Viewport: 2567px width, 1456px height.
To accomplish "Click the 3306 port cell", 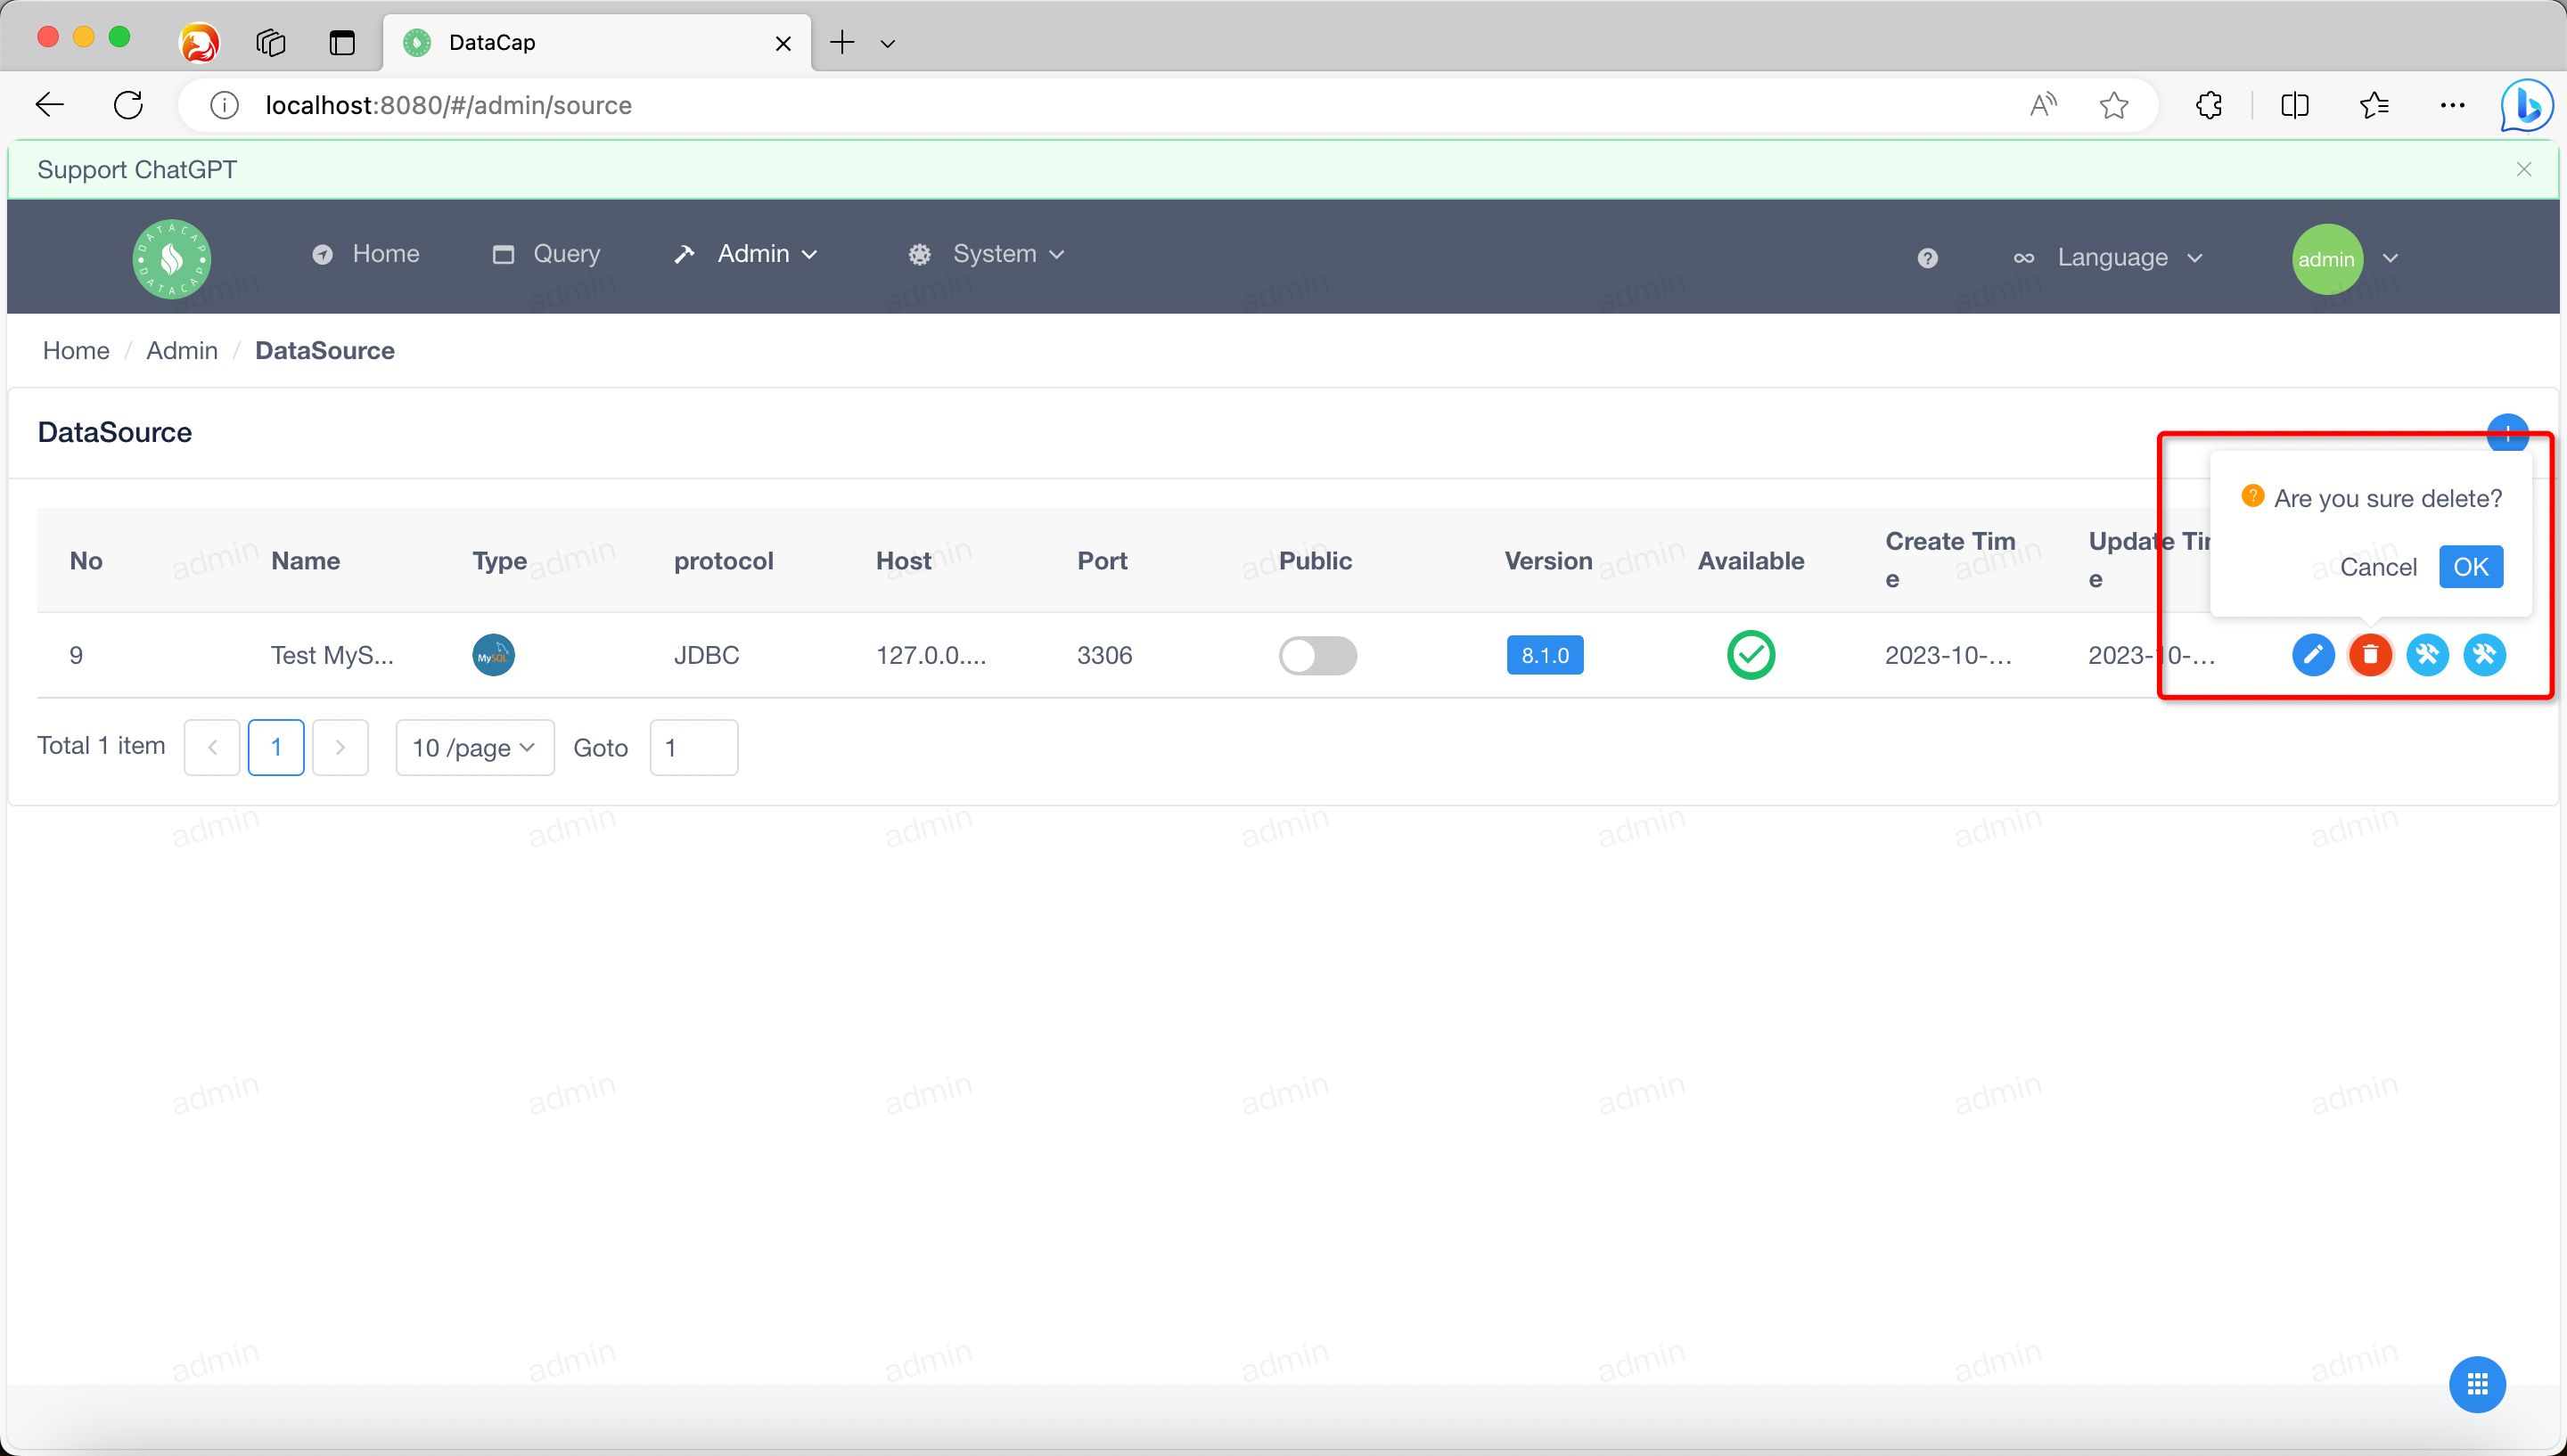I will click(x=1104, y=655).
